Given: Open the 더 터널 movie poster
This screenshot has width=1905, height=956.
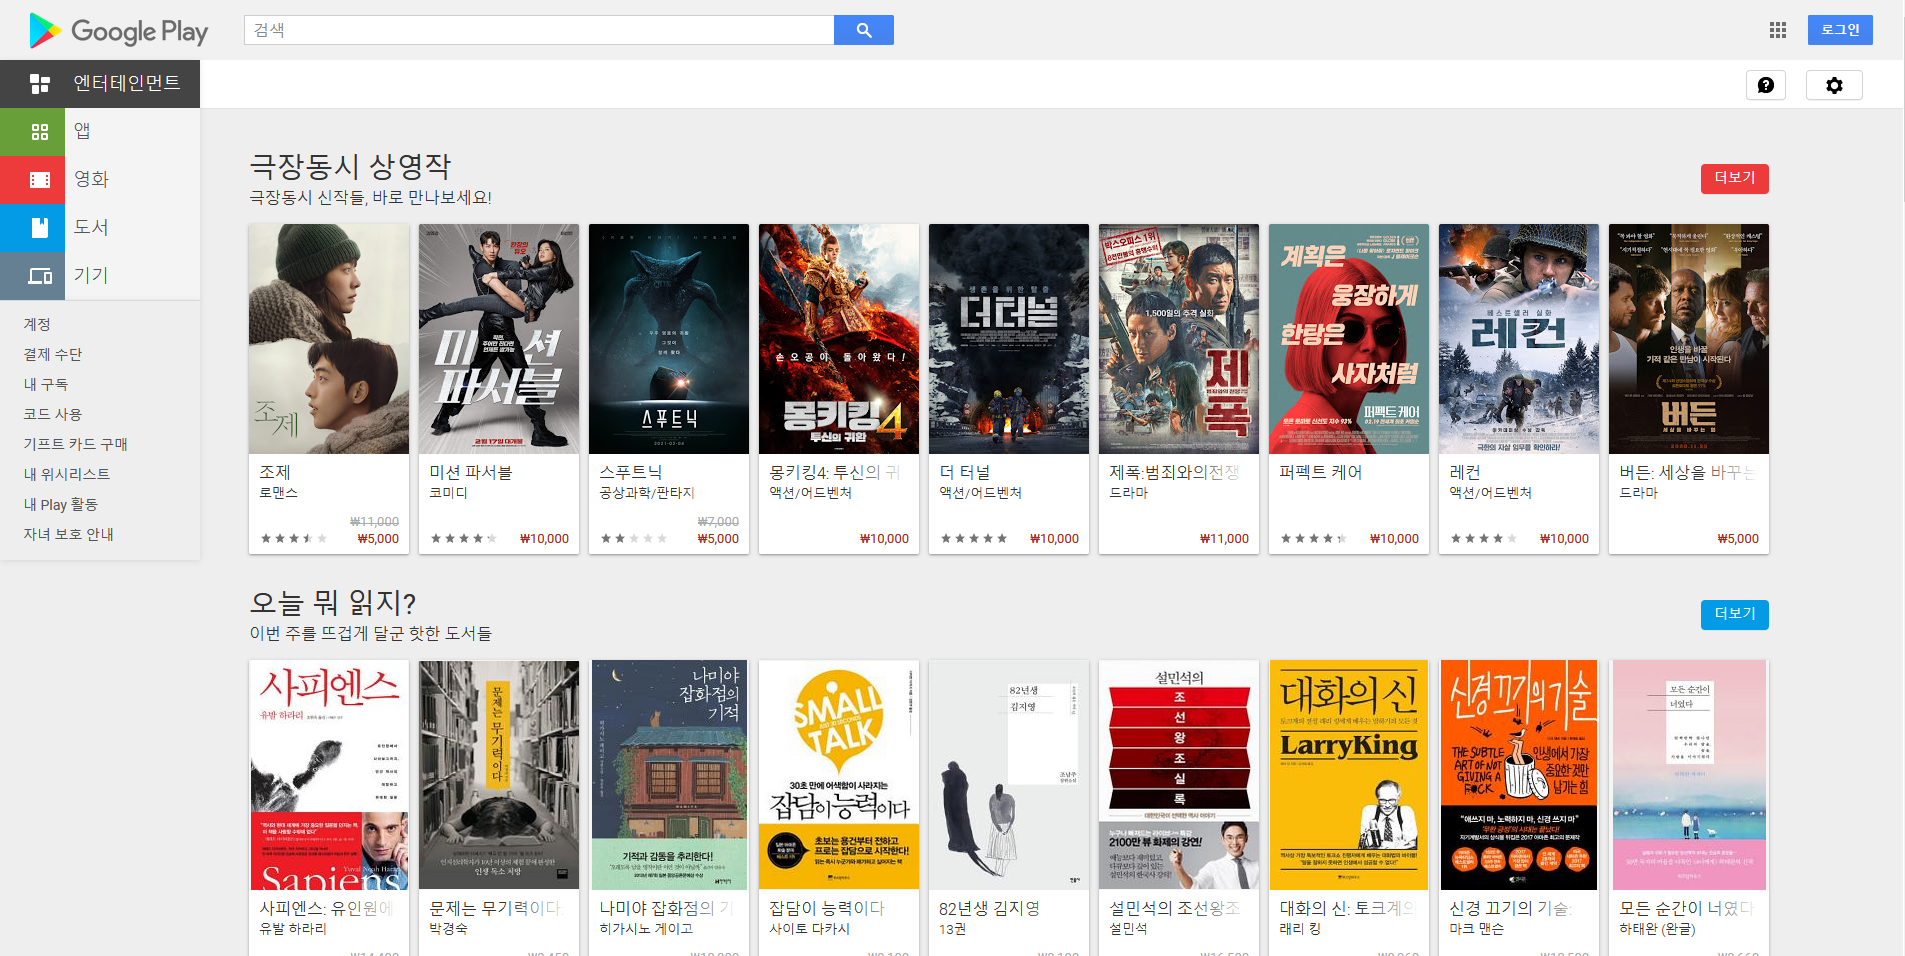Looking at the screenshot, I should click(x=1009, y=339).
